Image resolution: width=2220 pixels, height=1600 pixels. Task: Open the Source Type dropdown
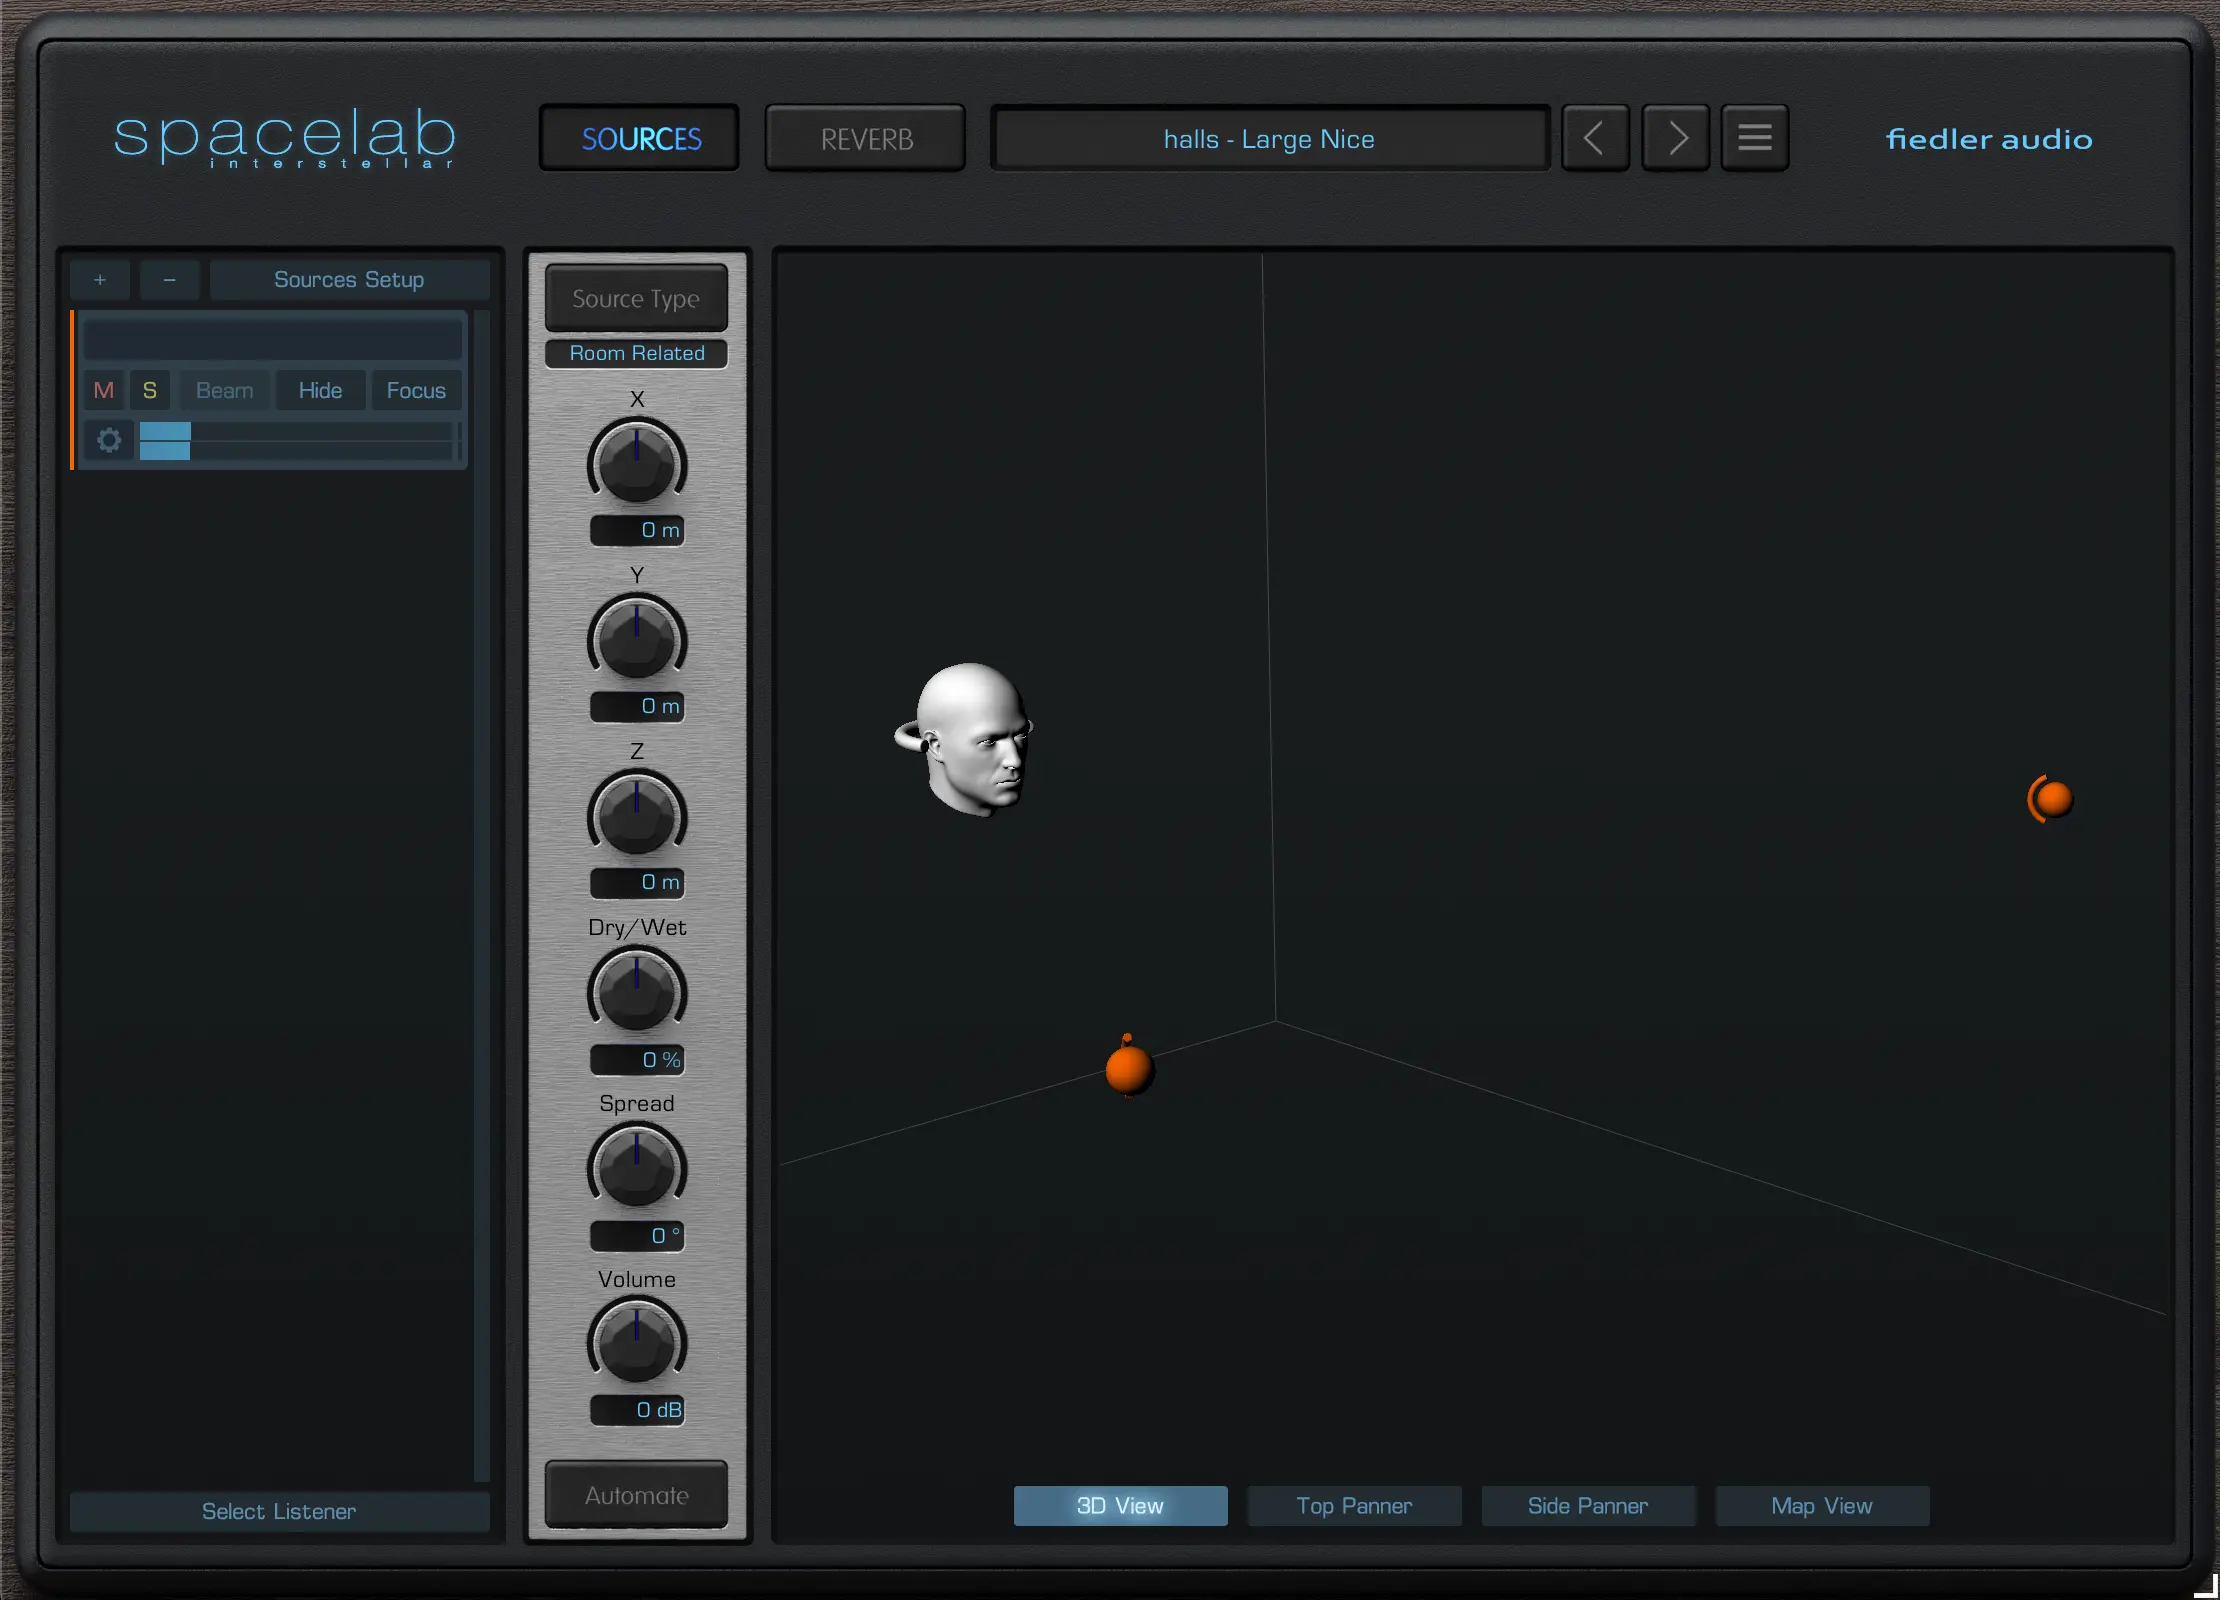(636, 298)
